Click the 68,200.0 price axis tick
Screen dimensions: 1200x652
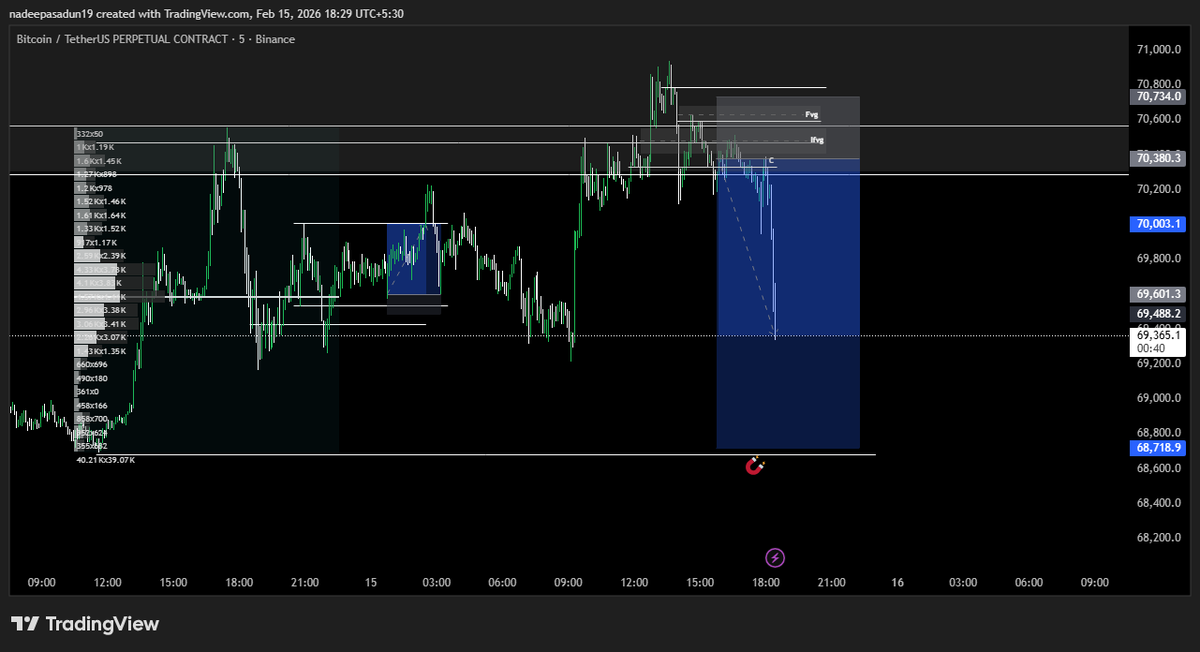[x=1159, y=538]
